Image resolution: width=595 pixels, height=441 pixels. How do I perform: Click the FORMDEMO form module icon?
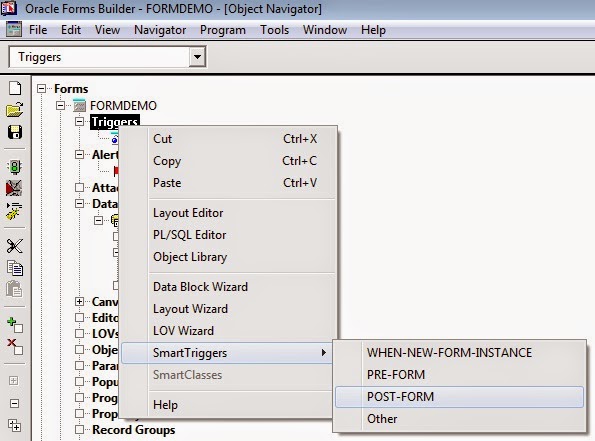point(79,106)
